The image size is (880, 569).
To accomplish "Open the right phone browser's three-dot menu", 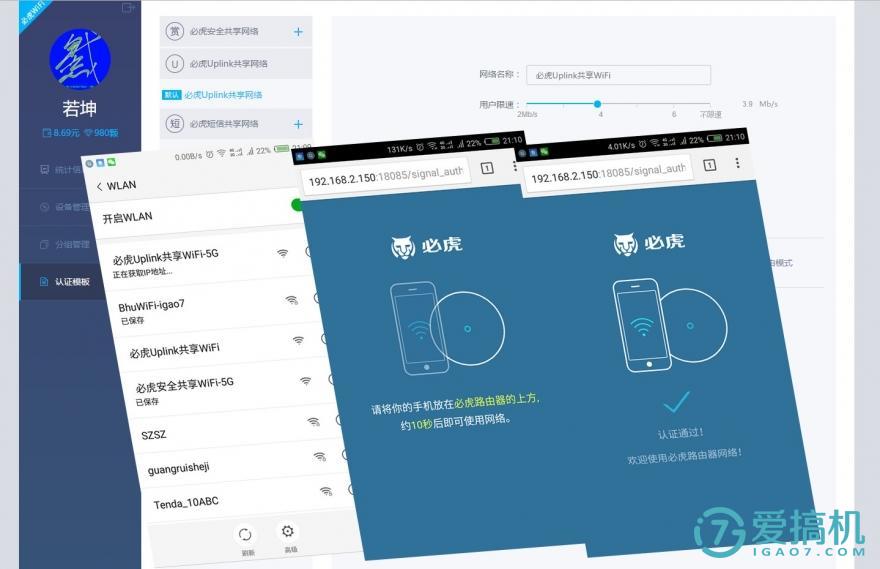I will click(x=737, y=163).
